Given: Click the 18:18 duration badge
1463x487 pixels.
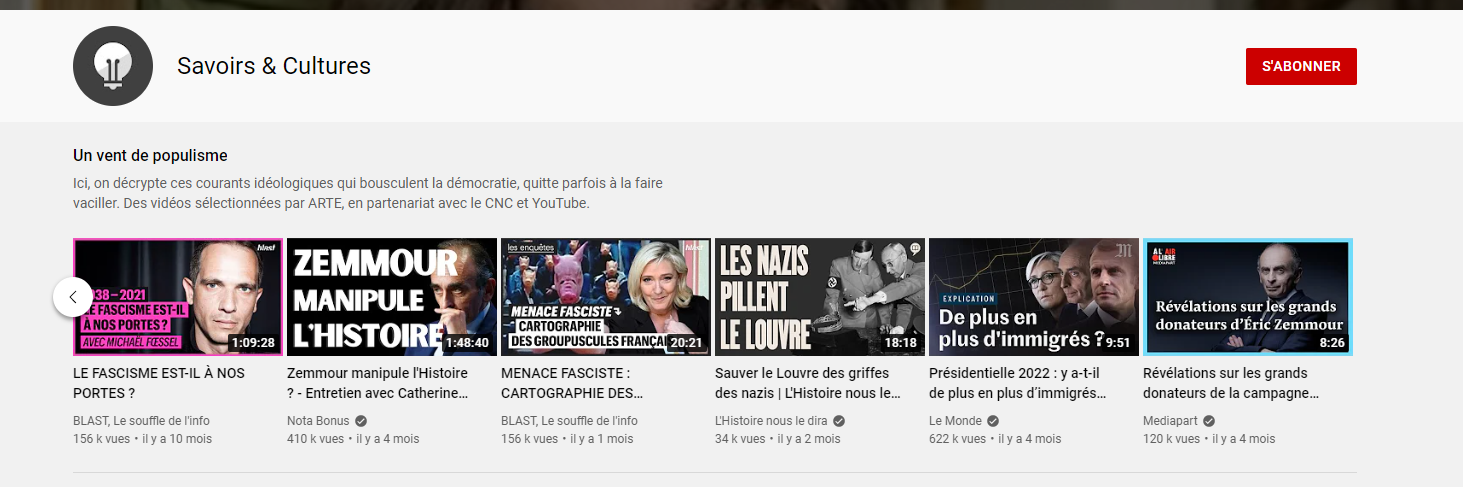Looking at the screenshot, I should (x=901, y=343).
